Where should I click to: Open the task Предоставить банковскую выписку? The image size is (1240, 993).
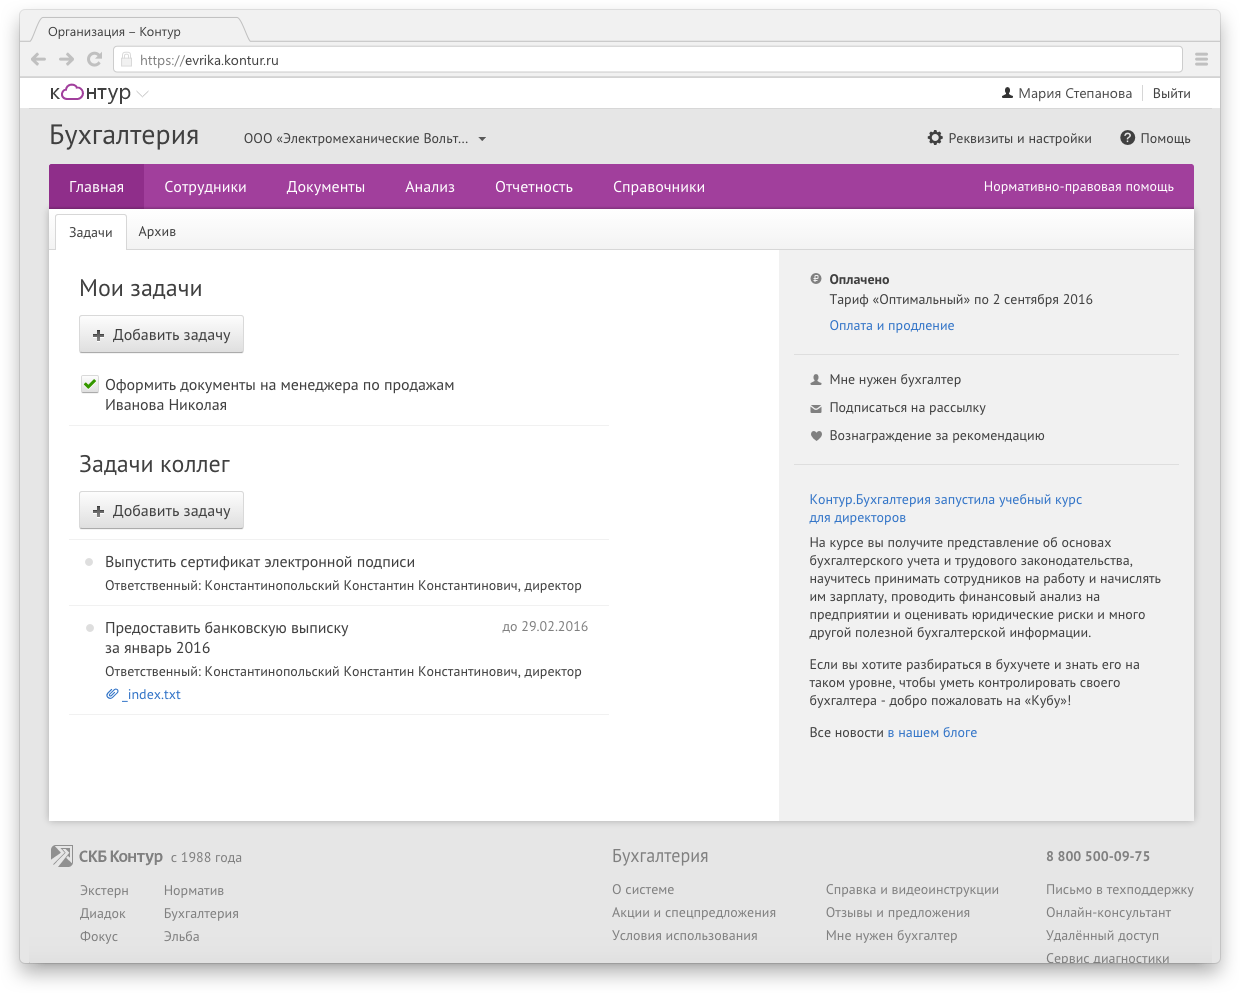(x=227, y=638)
